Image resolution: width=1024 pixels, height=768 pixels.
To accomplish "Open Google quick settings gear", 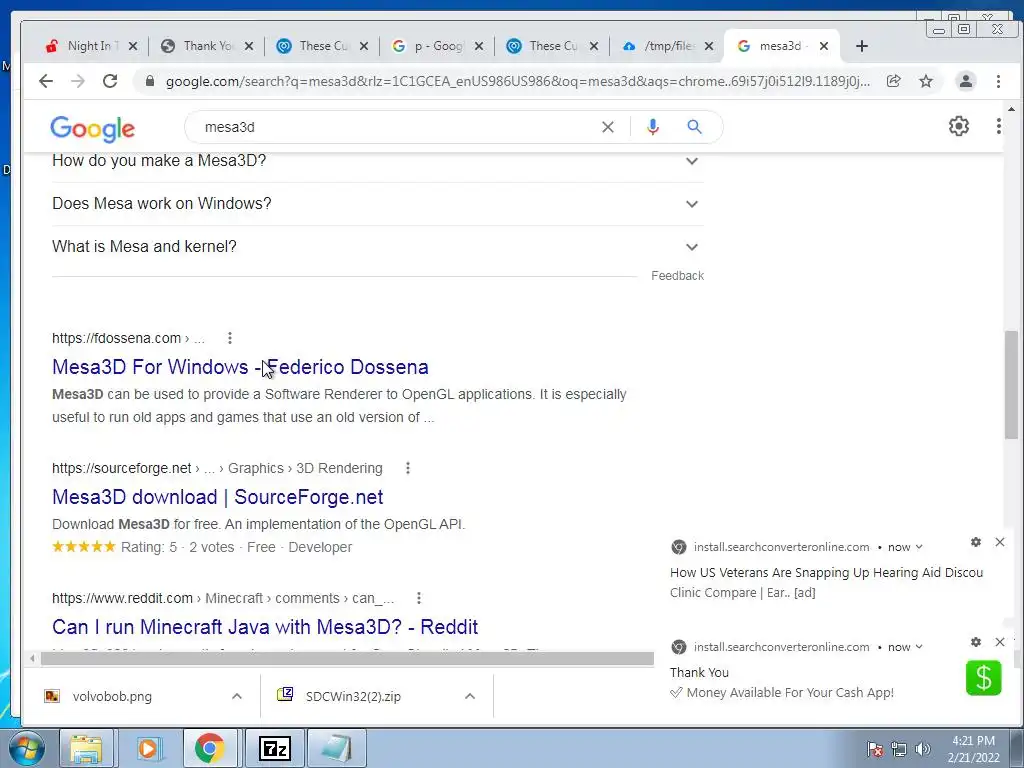I will (959, 126).
